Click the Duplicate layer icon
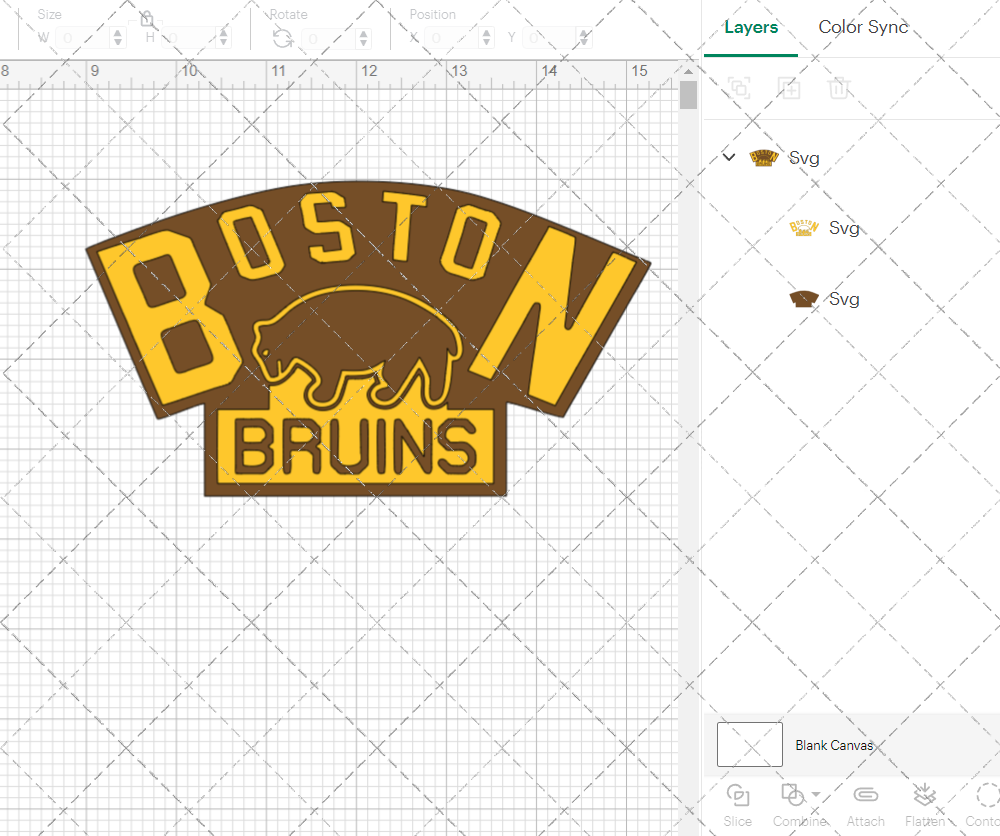Image resolution: width=1000 pixels, height=836 pixels. 789,88
